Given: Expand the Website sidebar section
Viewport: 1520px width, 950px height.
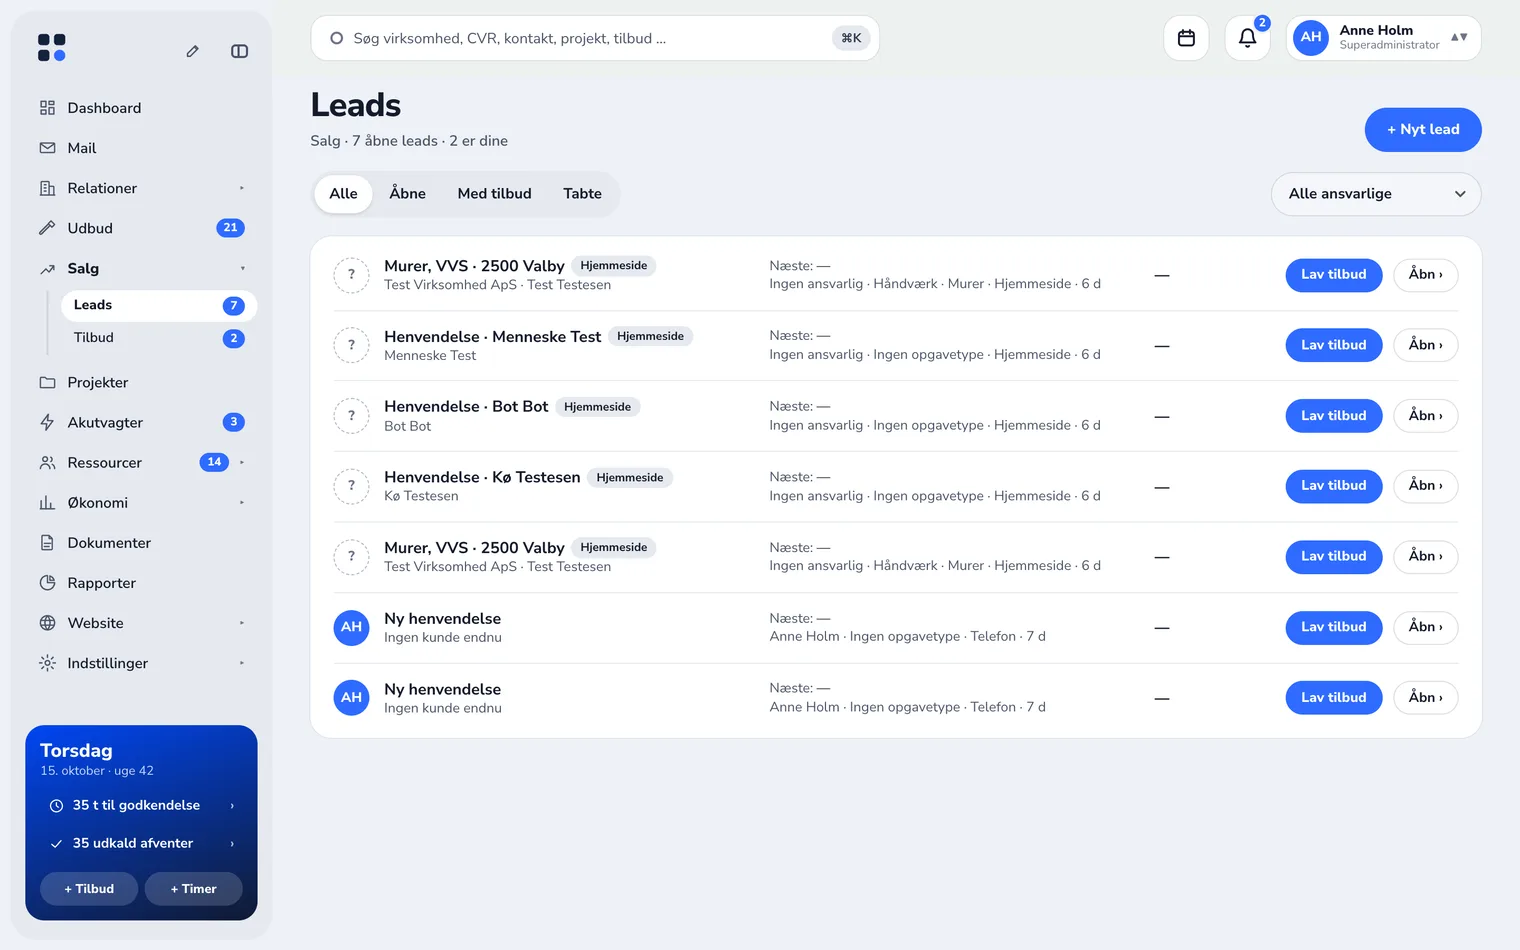Looking at the screenshot, I should click(x=242, y=623).
